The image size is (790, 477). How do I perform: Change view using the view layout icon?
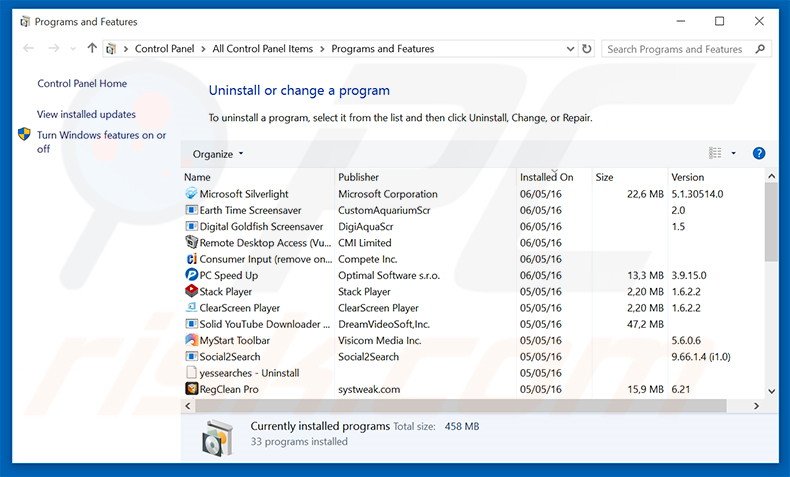coord(715,153)
